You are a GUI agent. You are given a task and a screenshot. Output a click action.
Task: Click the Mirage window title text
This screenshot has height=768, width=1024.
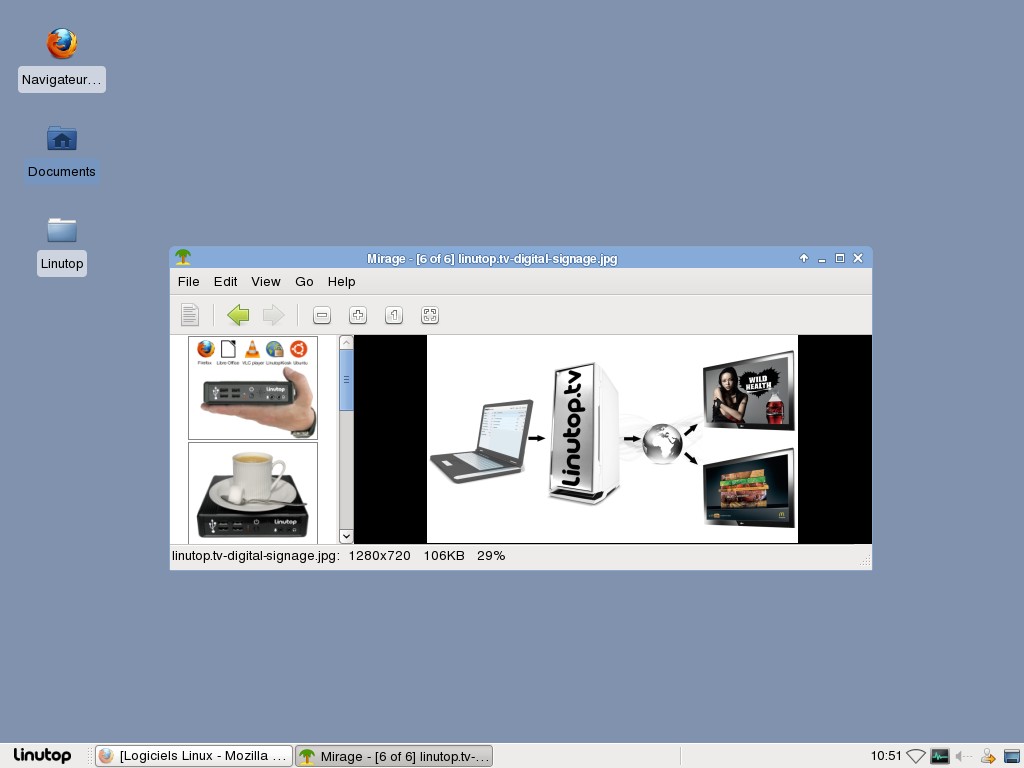(x=492, y=259)
